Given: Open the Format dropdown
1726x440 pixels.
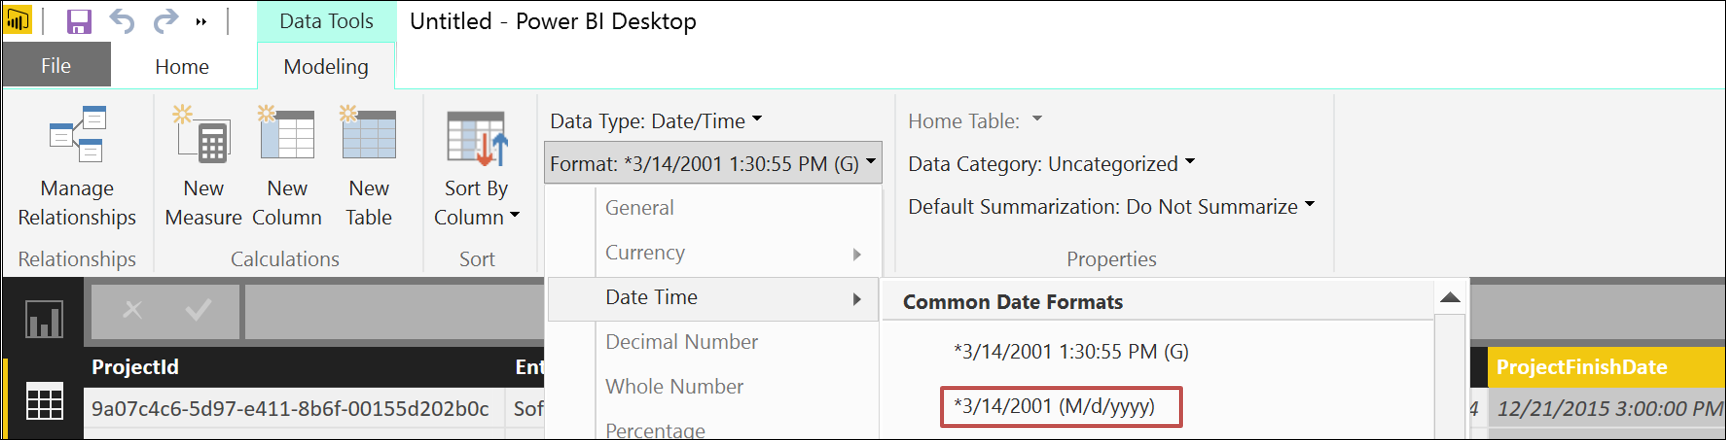Looking at the screenshot, I should [x=713, y=163].
